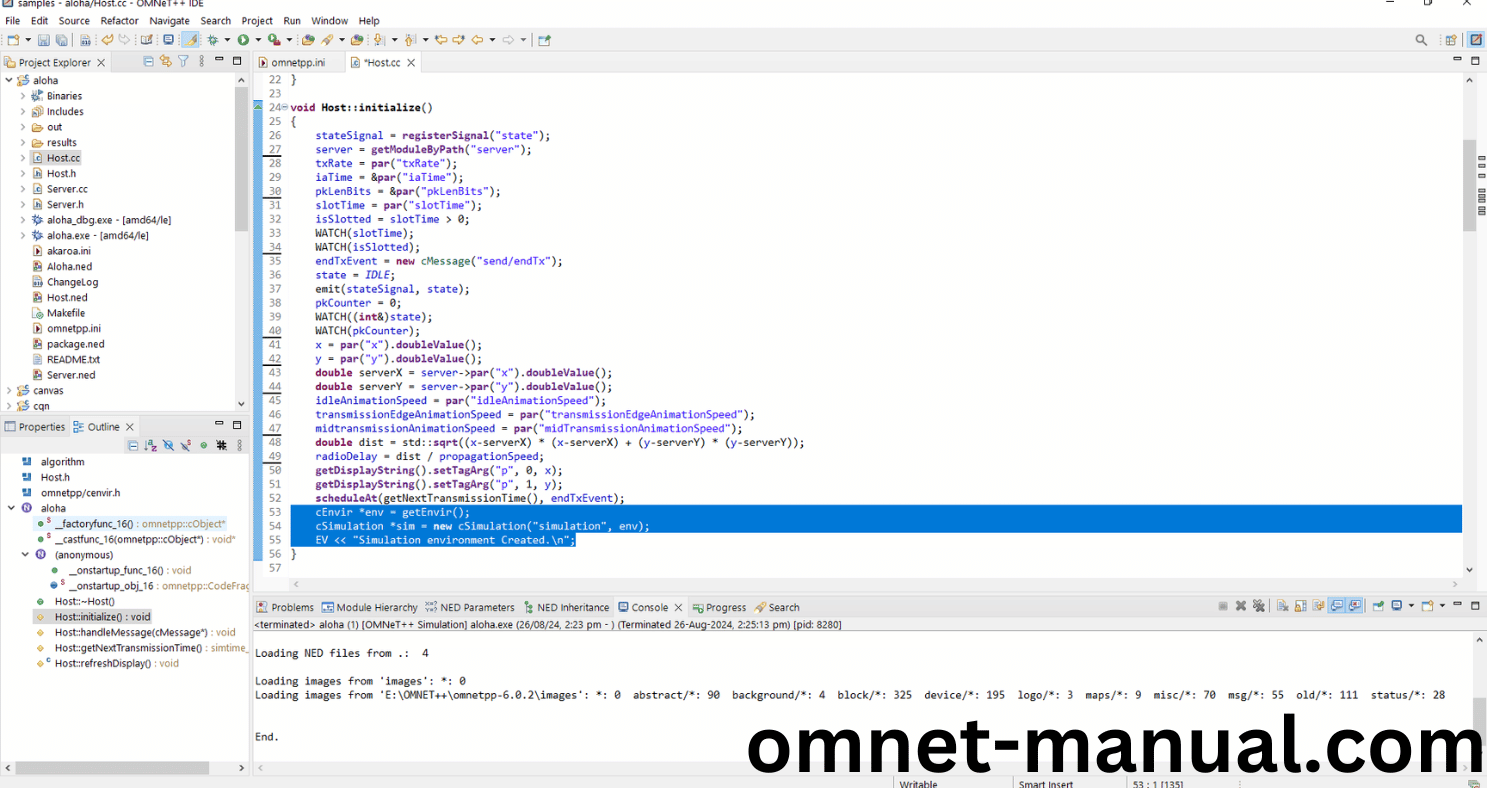Click the search magnifier icon at top right

[1421, 40]
